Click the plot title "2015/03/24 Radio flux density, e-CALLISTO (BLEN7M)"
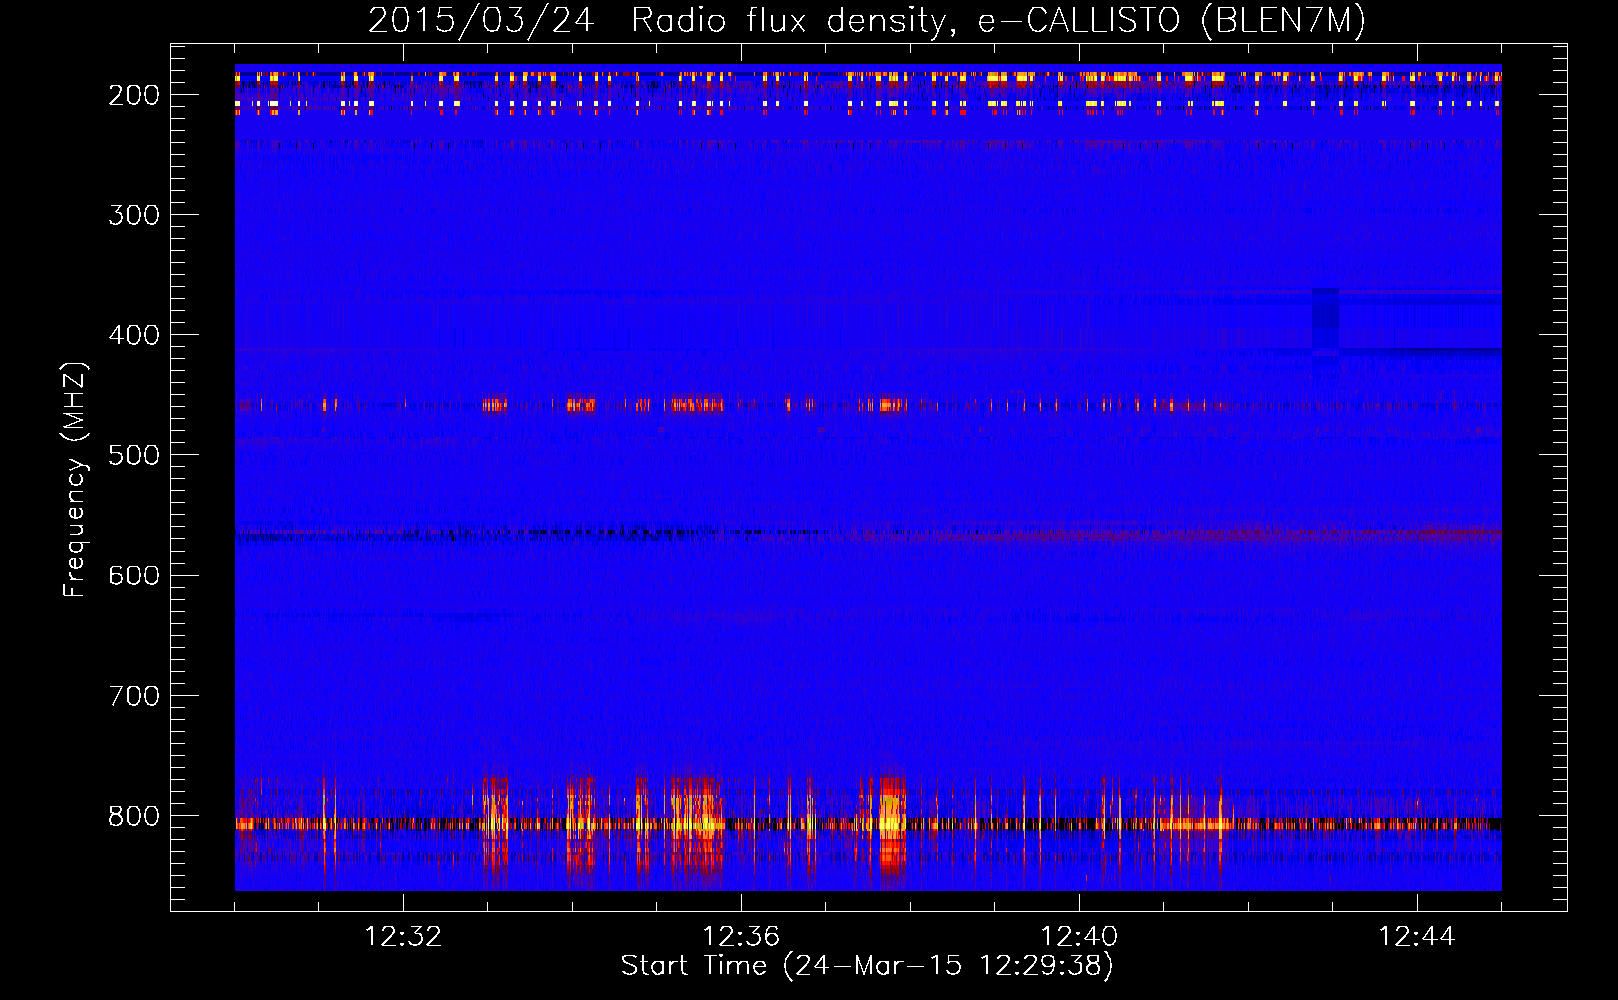This screenshot has width=1618, height=1000. pos(867,20)
